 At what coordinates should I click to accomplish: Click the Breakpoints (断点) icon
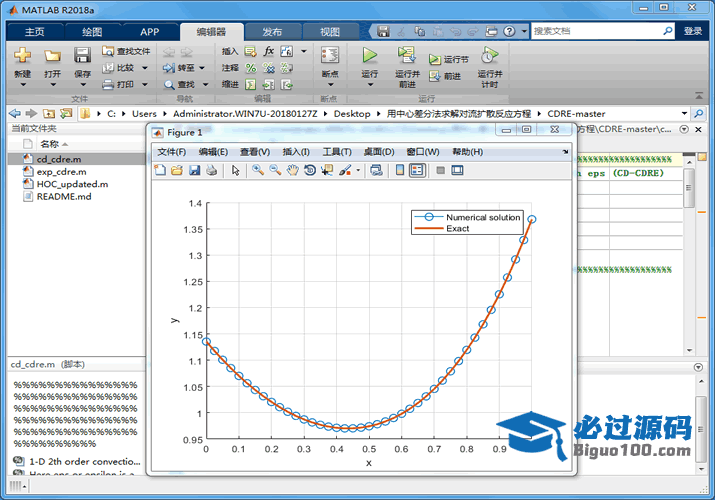point(330,56)
